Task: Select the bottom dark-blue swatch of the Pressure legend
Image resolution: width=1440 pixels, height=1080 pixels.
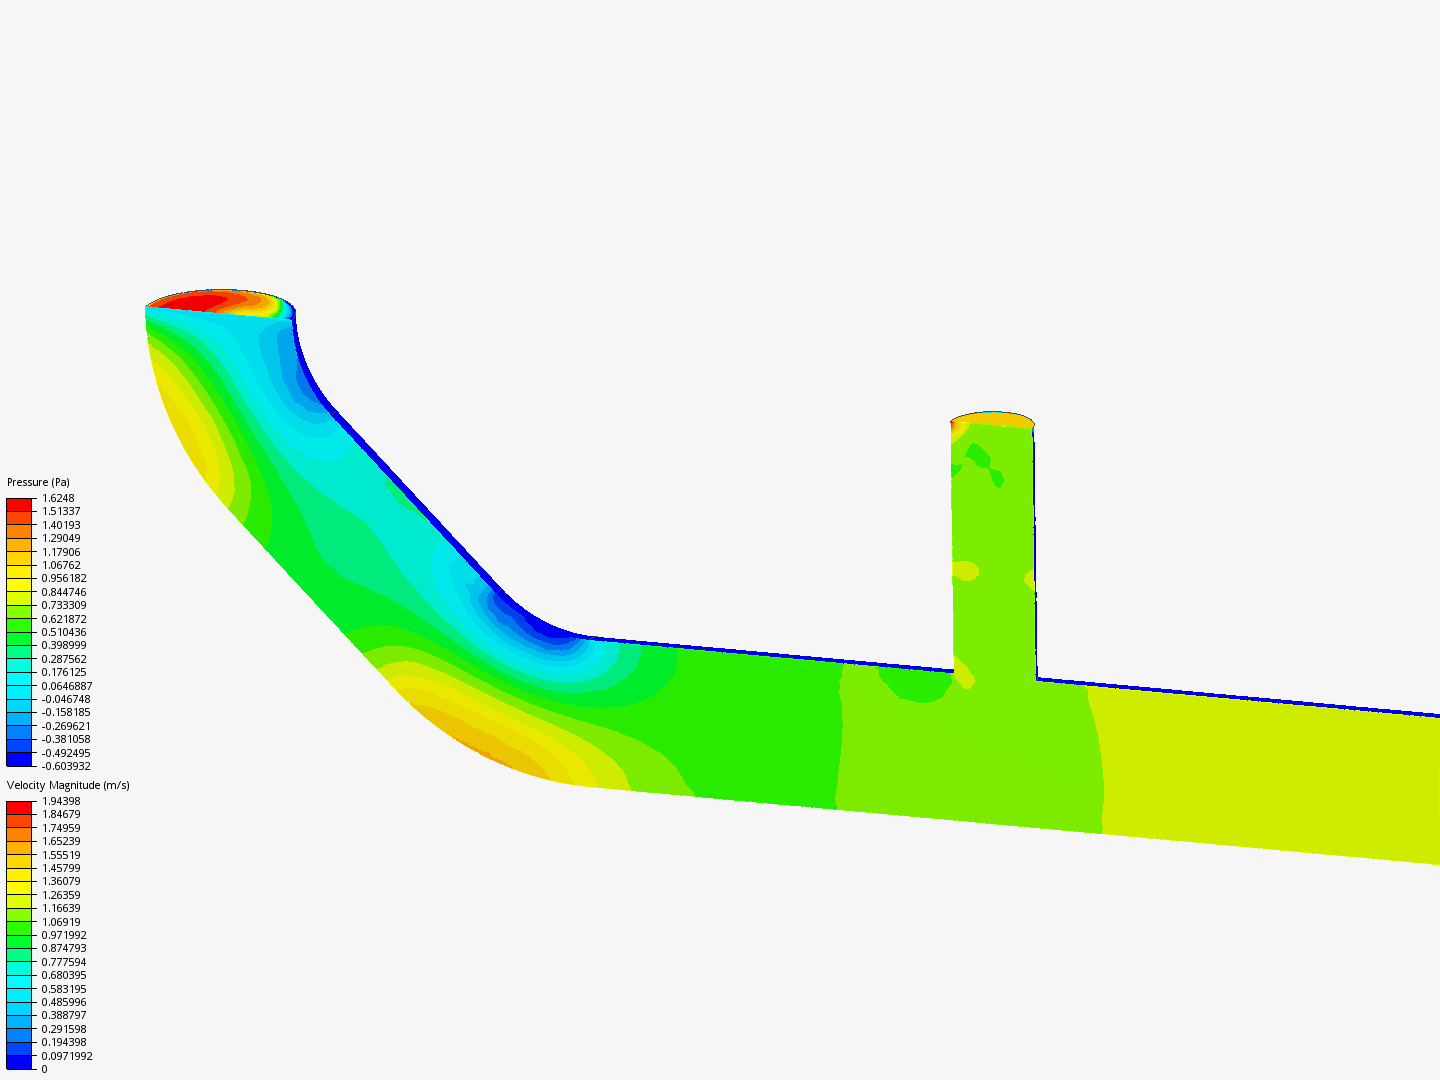Action: click(19, 759)
